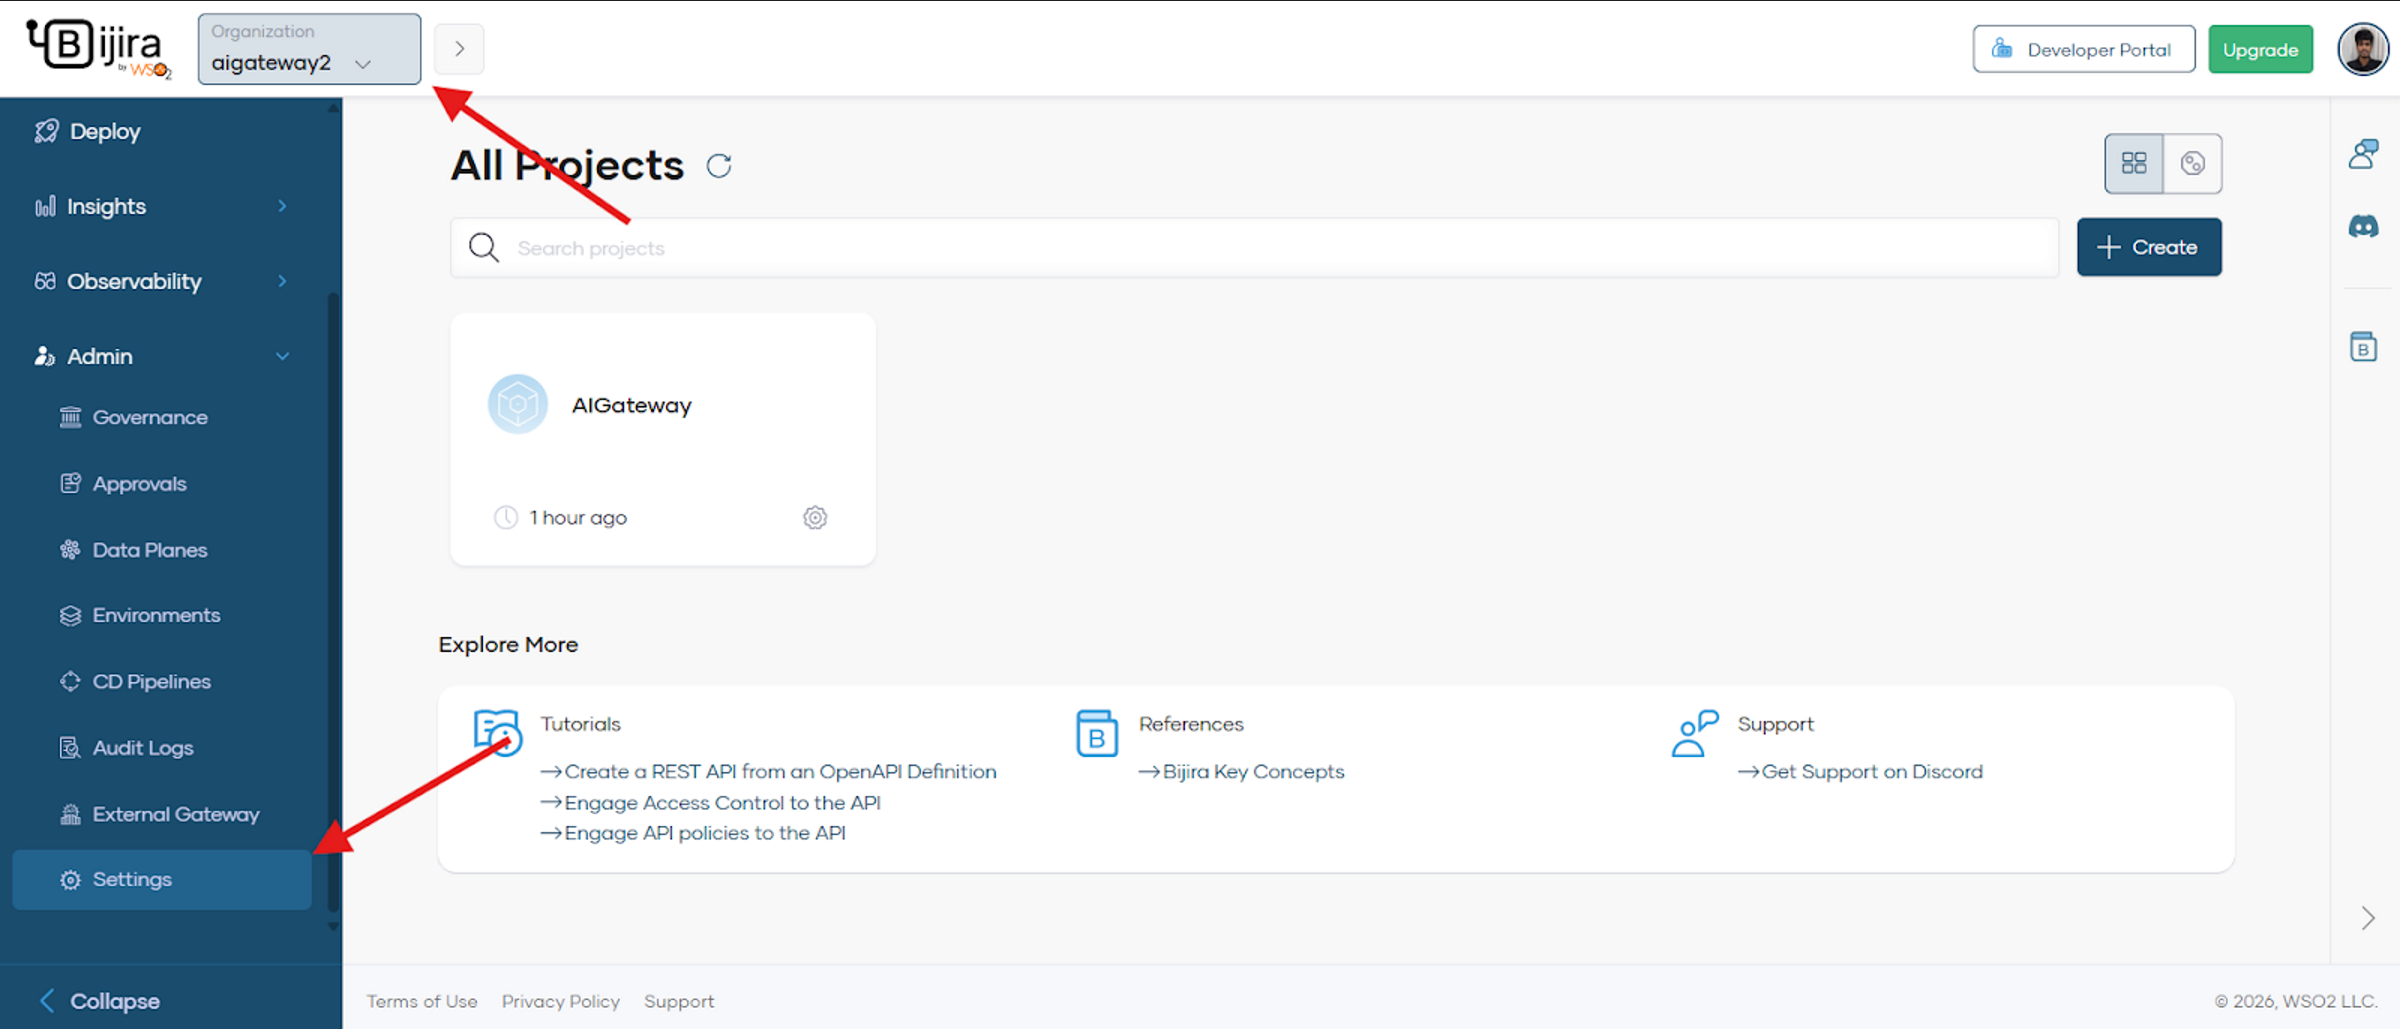Click the user avatar profile picture
Image resolution: width=2400 pixels, height=1029 pixels.
click(x=2363, y=49)
